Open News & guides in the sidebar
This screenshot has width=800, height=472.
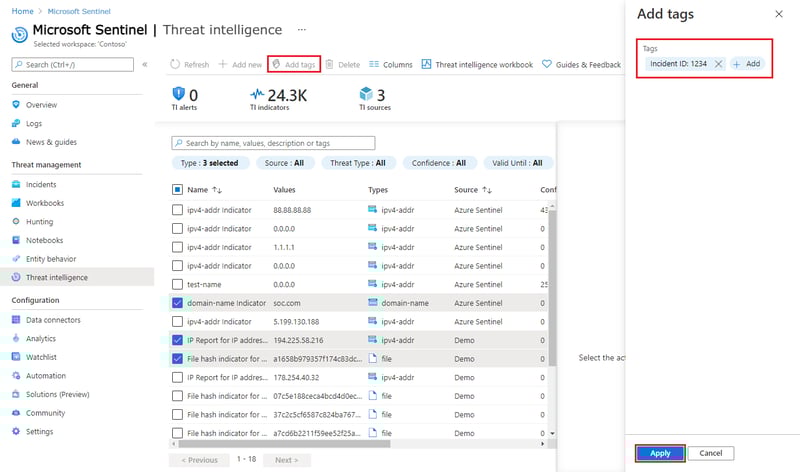coord(51,142)
